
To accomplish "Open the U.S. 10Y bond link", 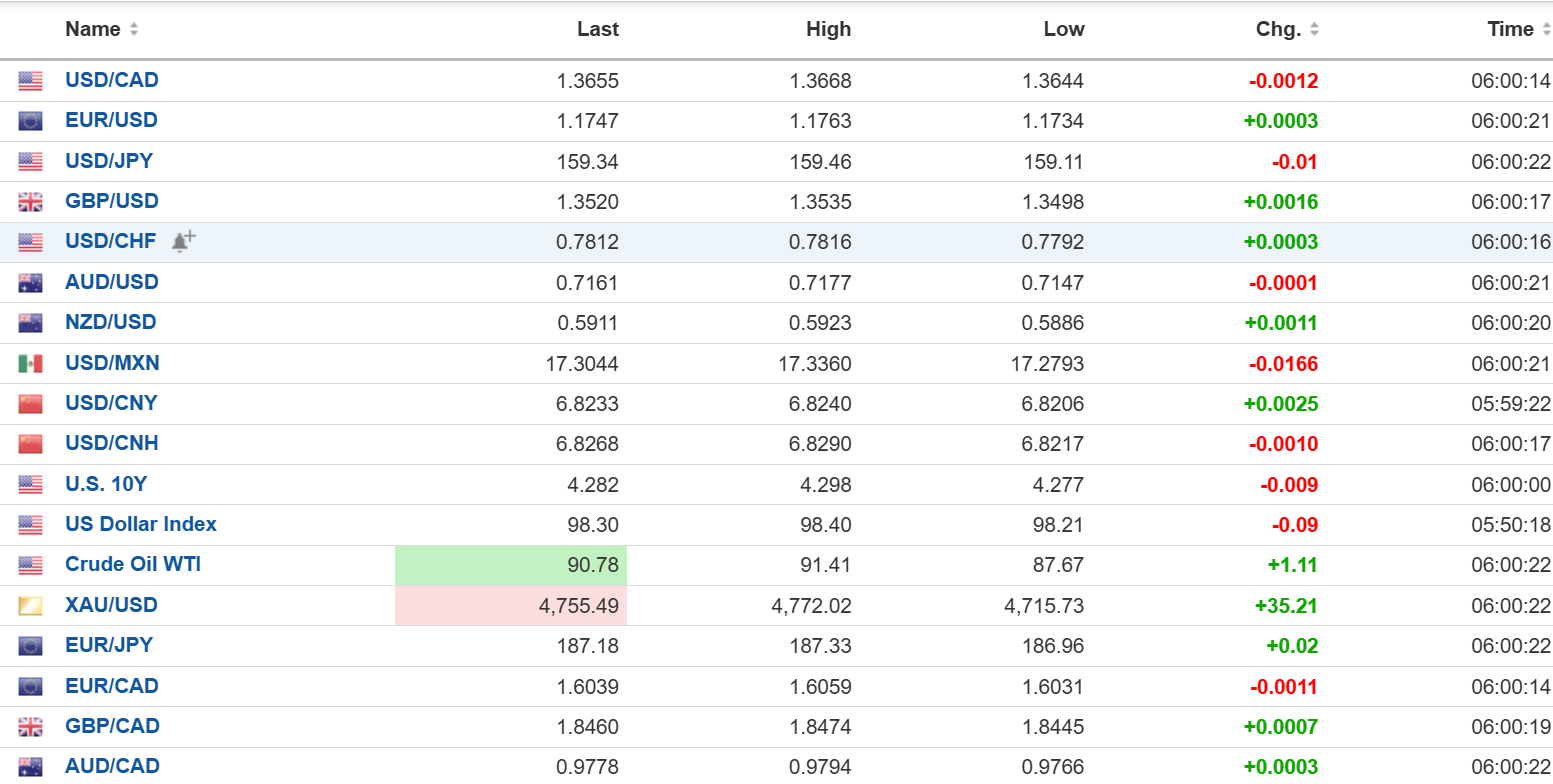I will pos(106,484).
